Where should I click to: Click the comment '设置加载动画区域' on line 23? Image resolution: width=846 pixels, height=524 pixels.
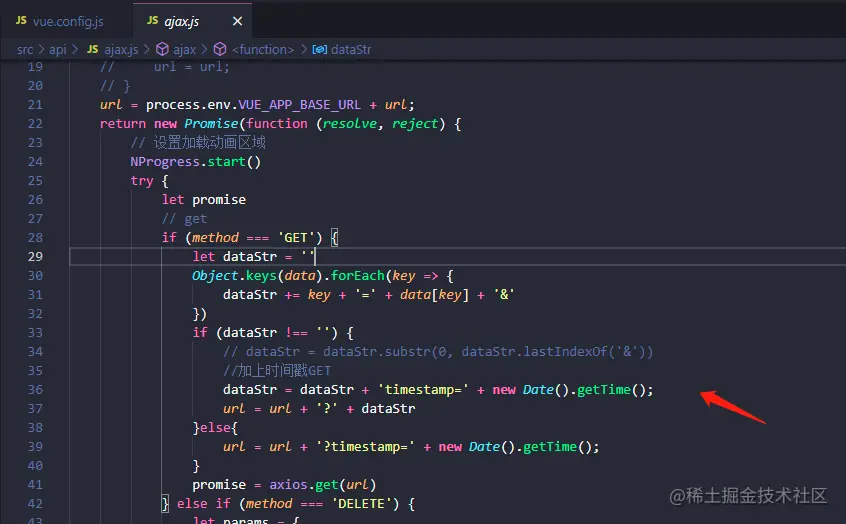[209, 142]
